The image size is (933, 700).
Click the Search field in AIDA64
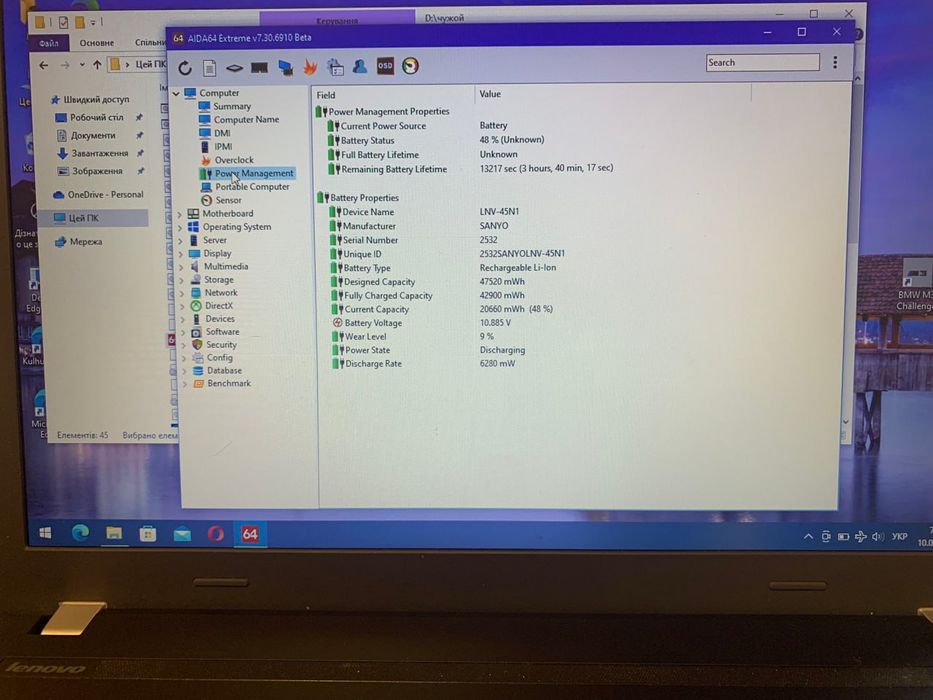click(762, 62)
